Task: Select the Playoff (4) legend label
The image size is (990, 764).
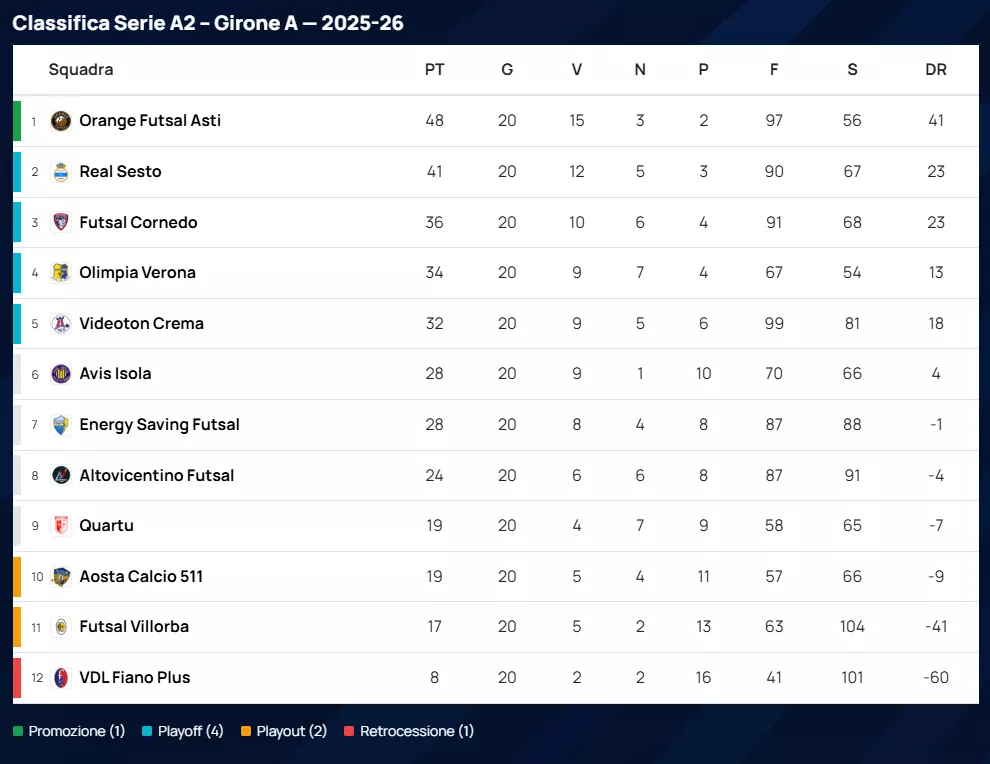Action: click(190, 732)
